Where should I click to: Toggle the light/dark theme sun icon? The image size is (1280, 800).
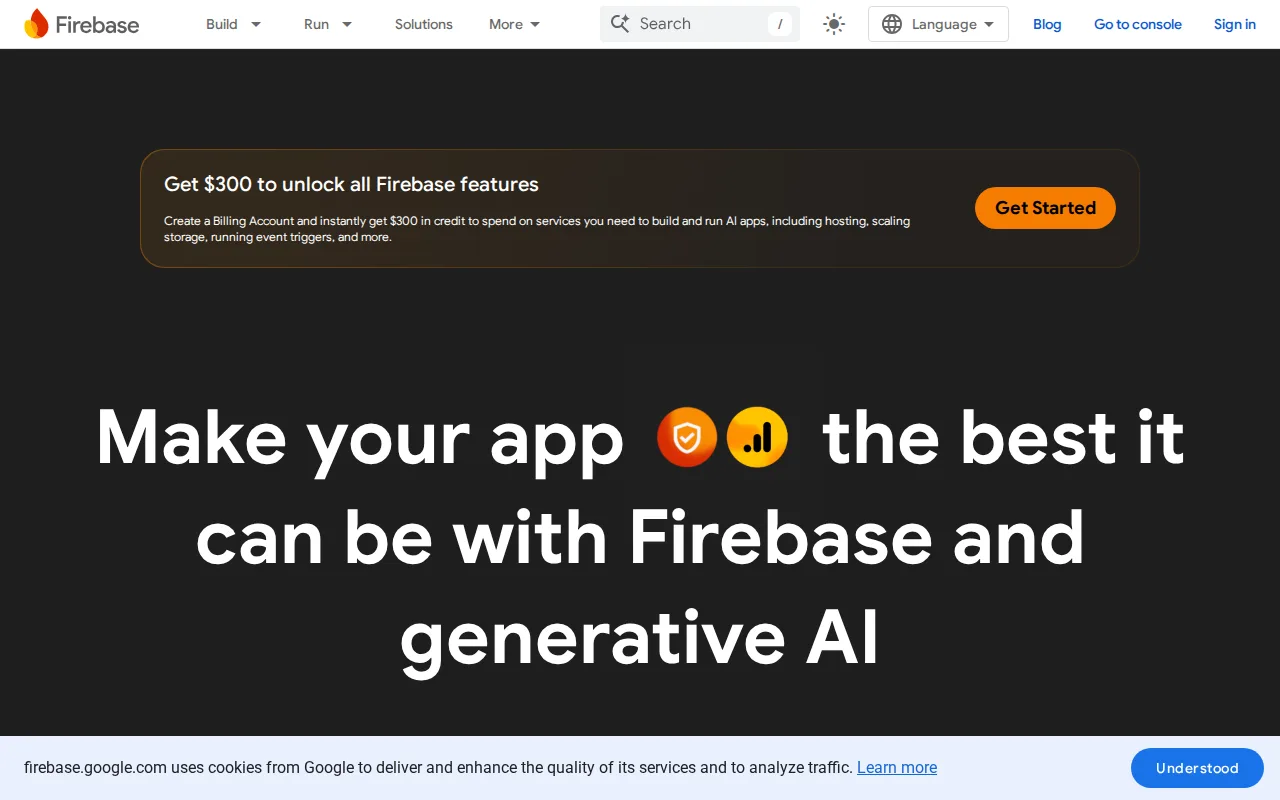click(834, 24)
